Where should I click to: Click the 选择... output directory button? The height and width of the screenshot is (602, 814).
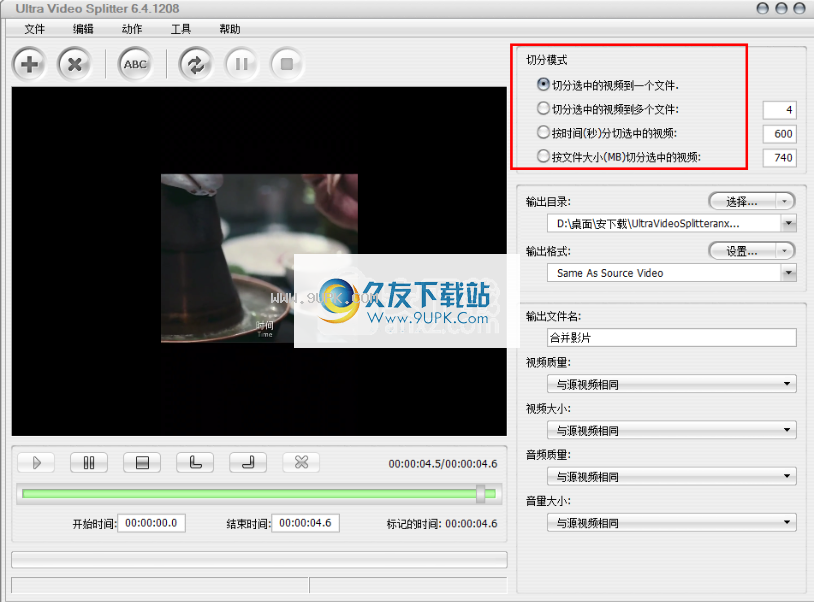pyautogui.click(x=742, y=201)
